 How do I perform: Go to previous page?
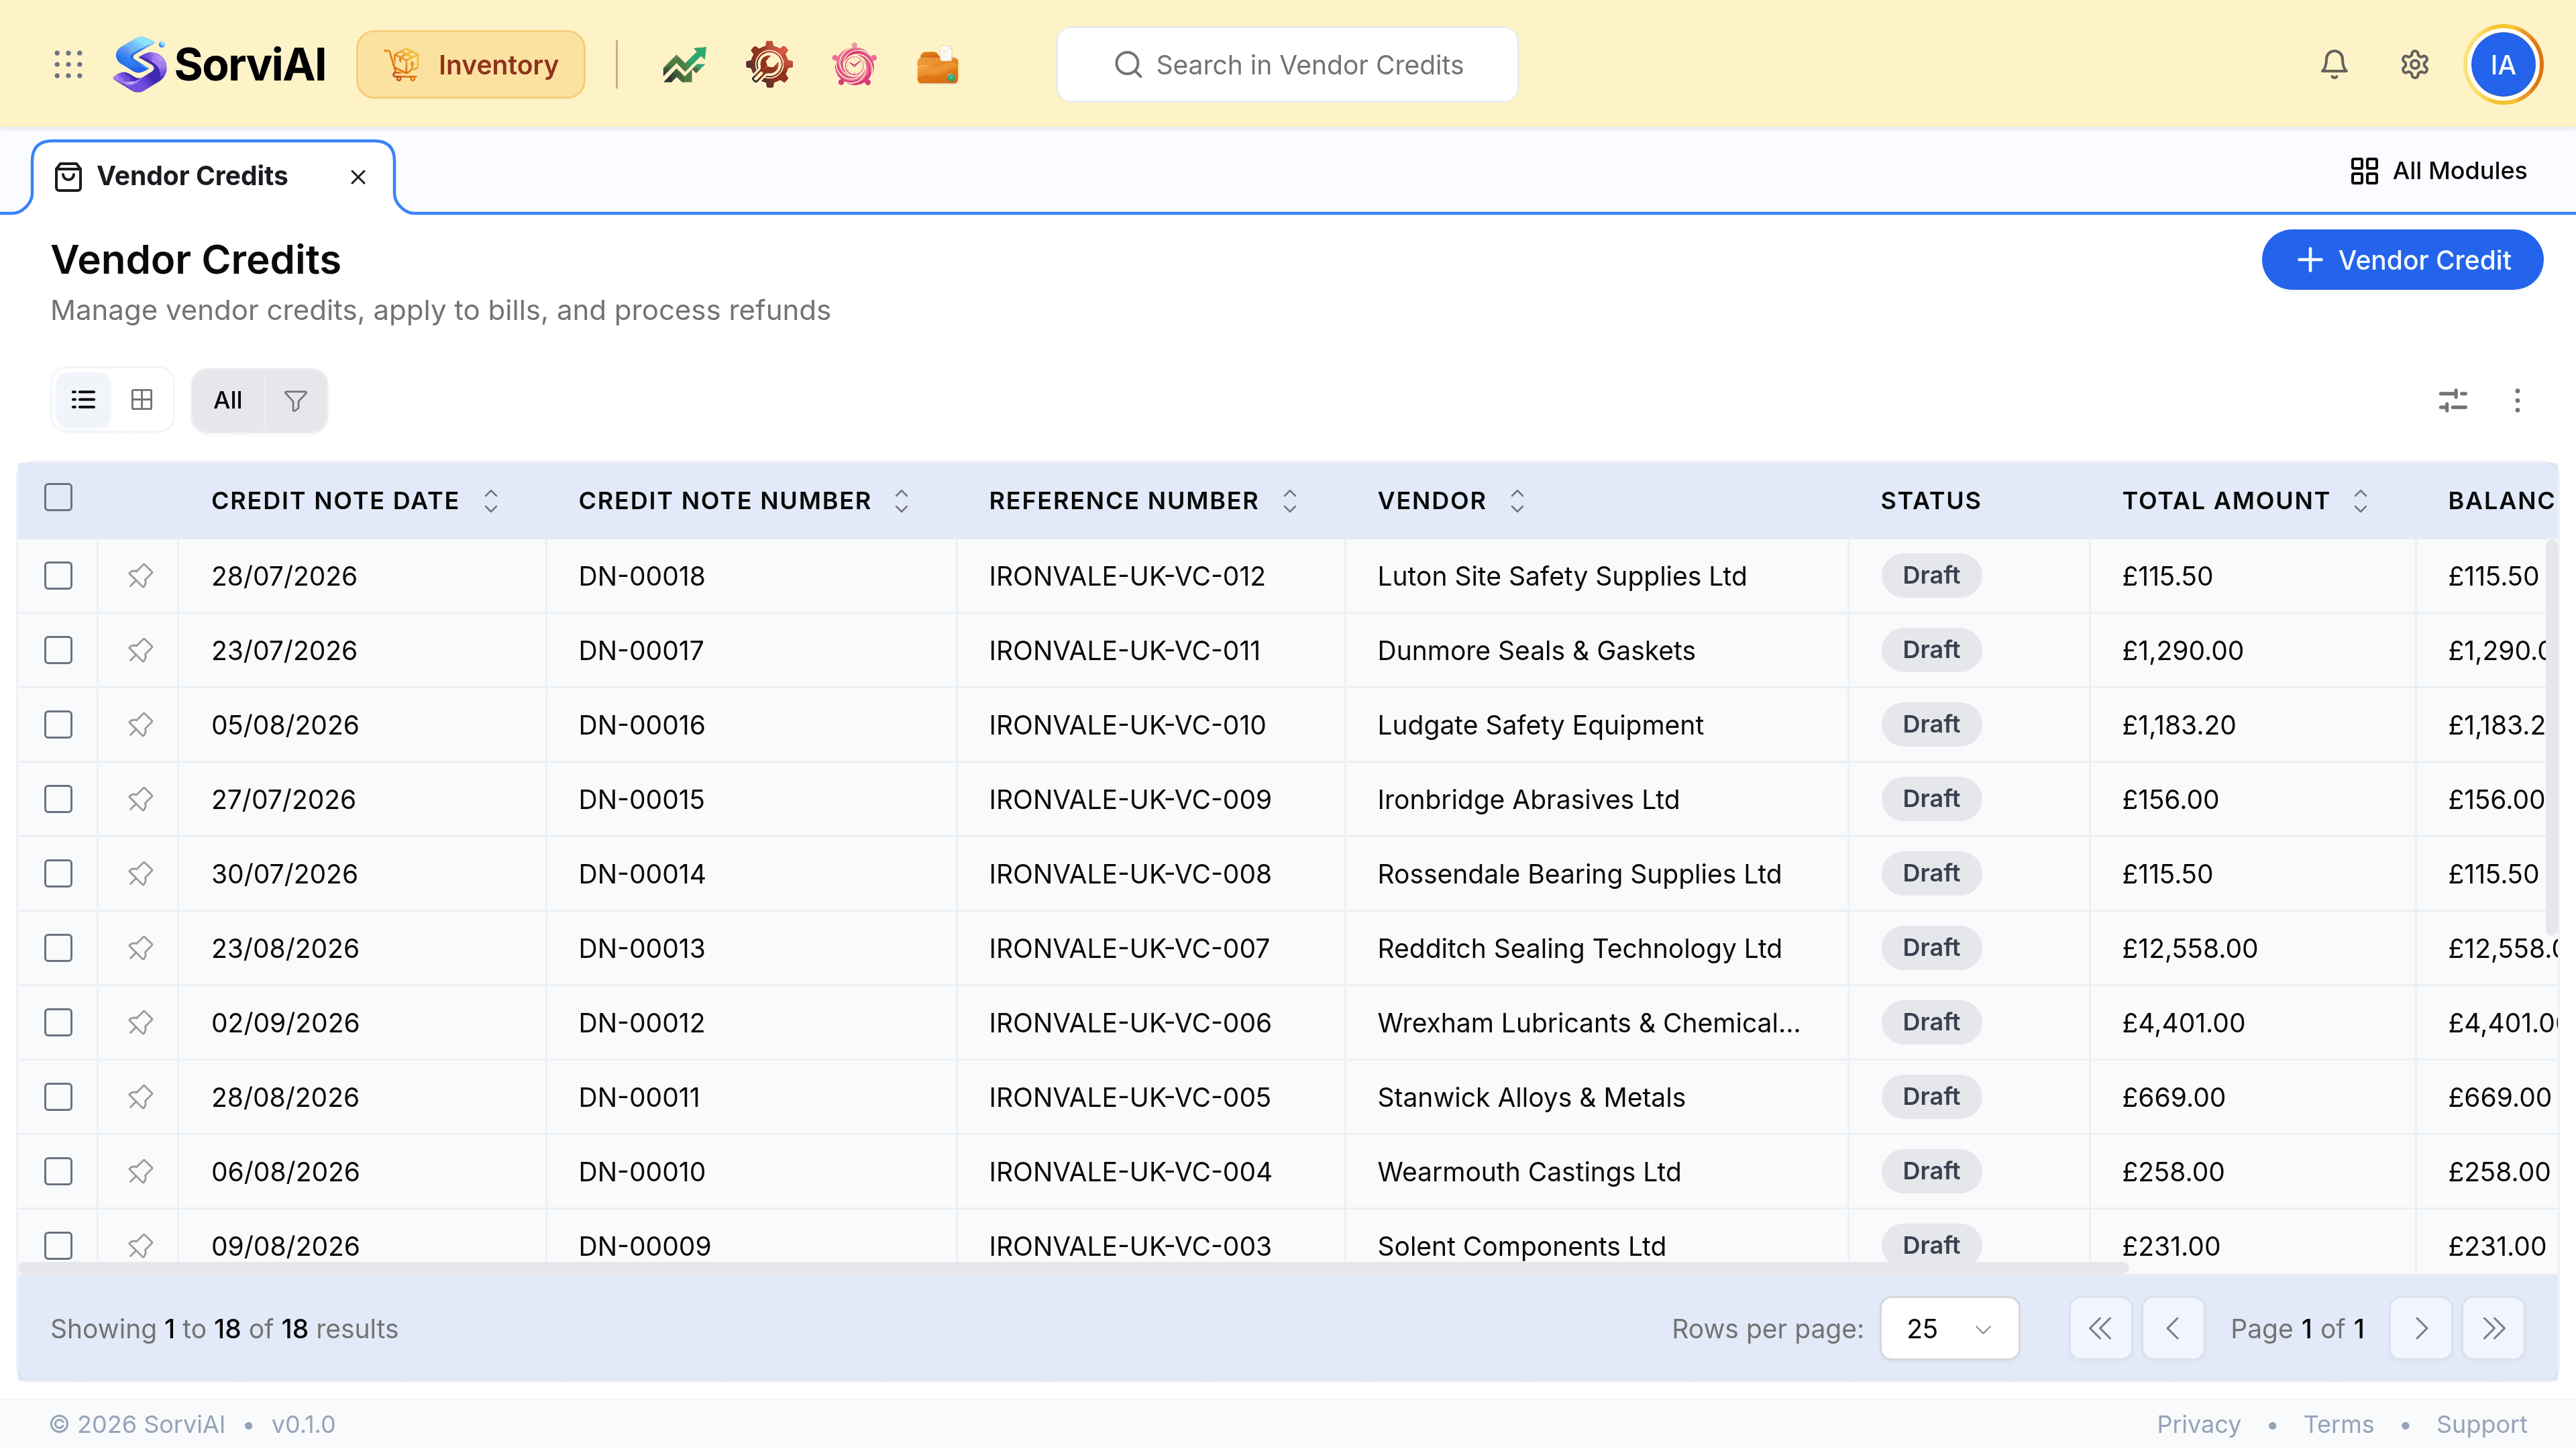click(x=2173, y=1329)
